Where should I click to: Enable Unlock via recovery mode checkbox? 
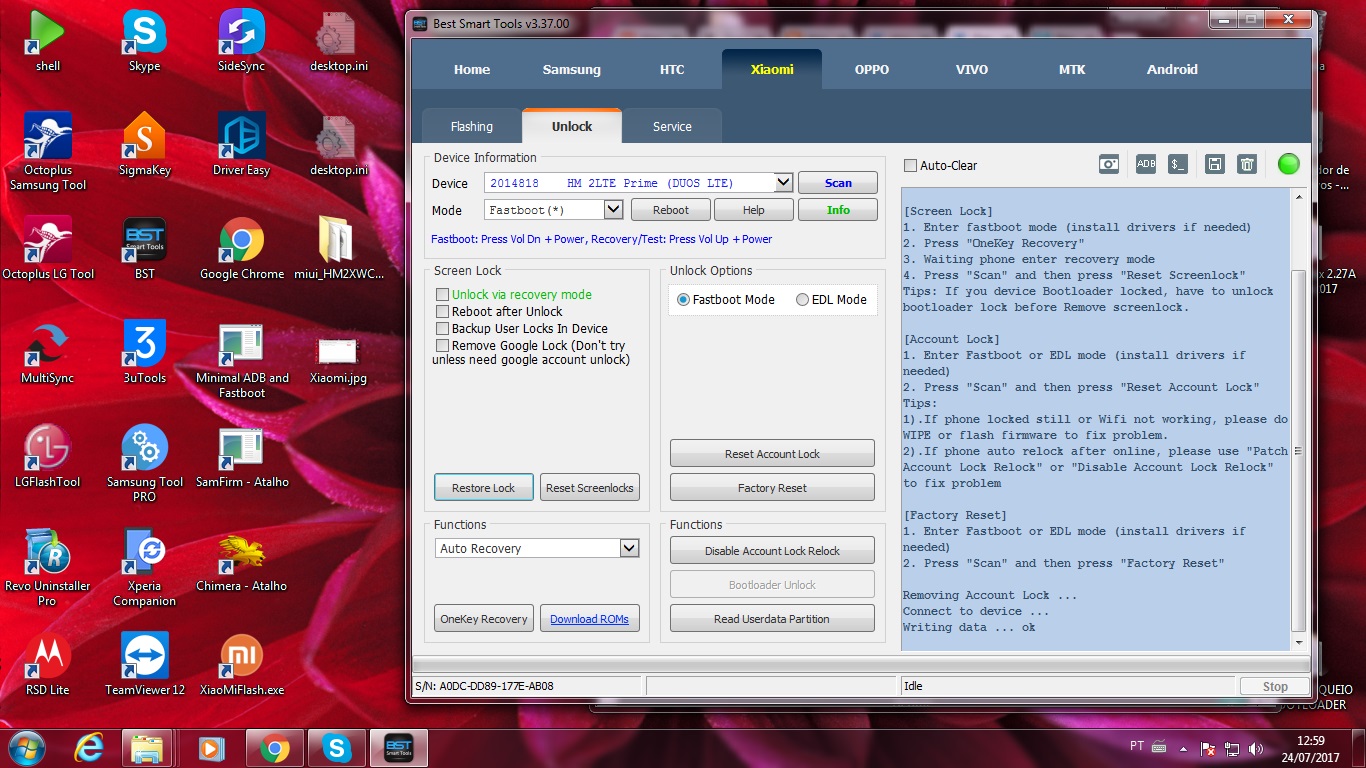(442, 295)
